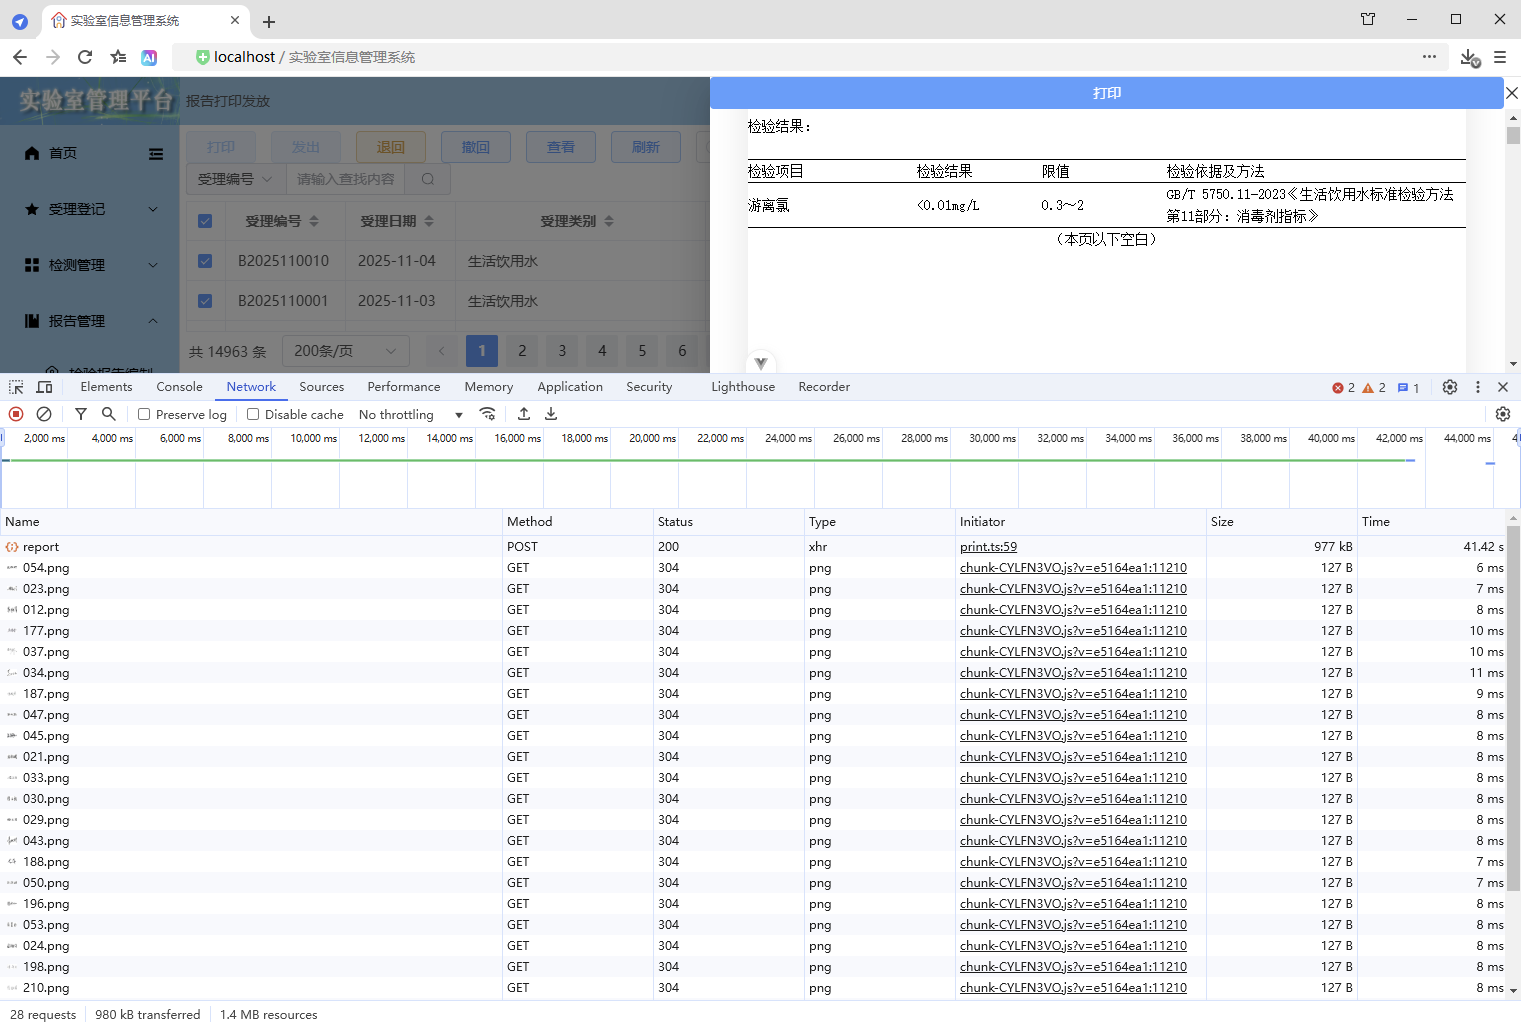Screen dimensions: 1521x1027
Task: Click the network search magnifier icon
Action: (x=108, y=413)
